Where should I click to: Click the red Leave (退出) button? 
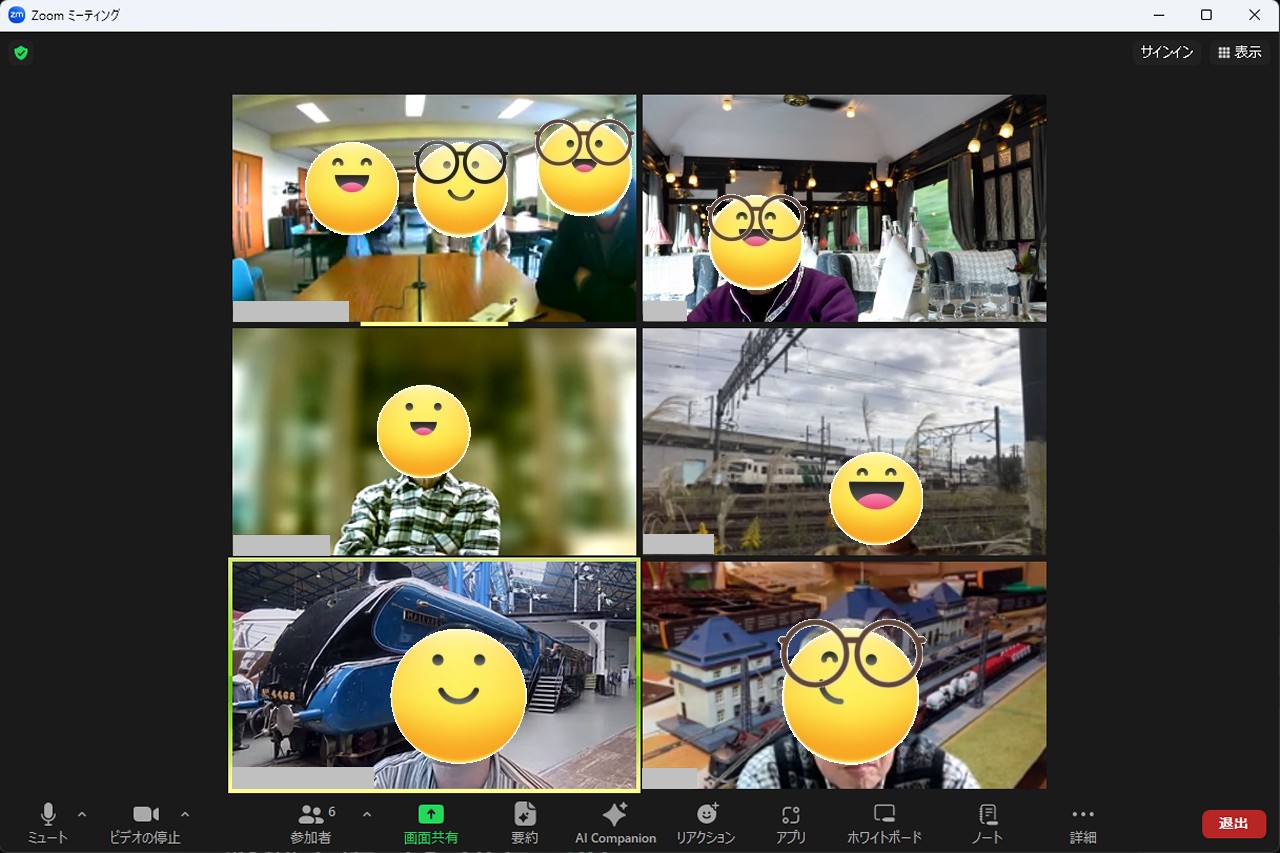click(1233, 823)
